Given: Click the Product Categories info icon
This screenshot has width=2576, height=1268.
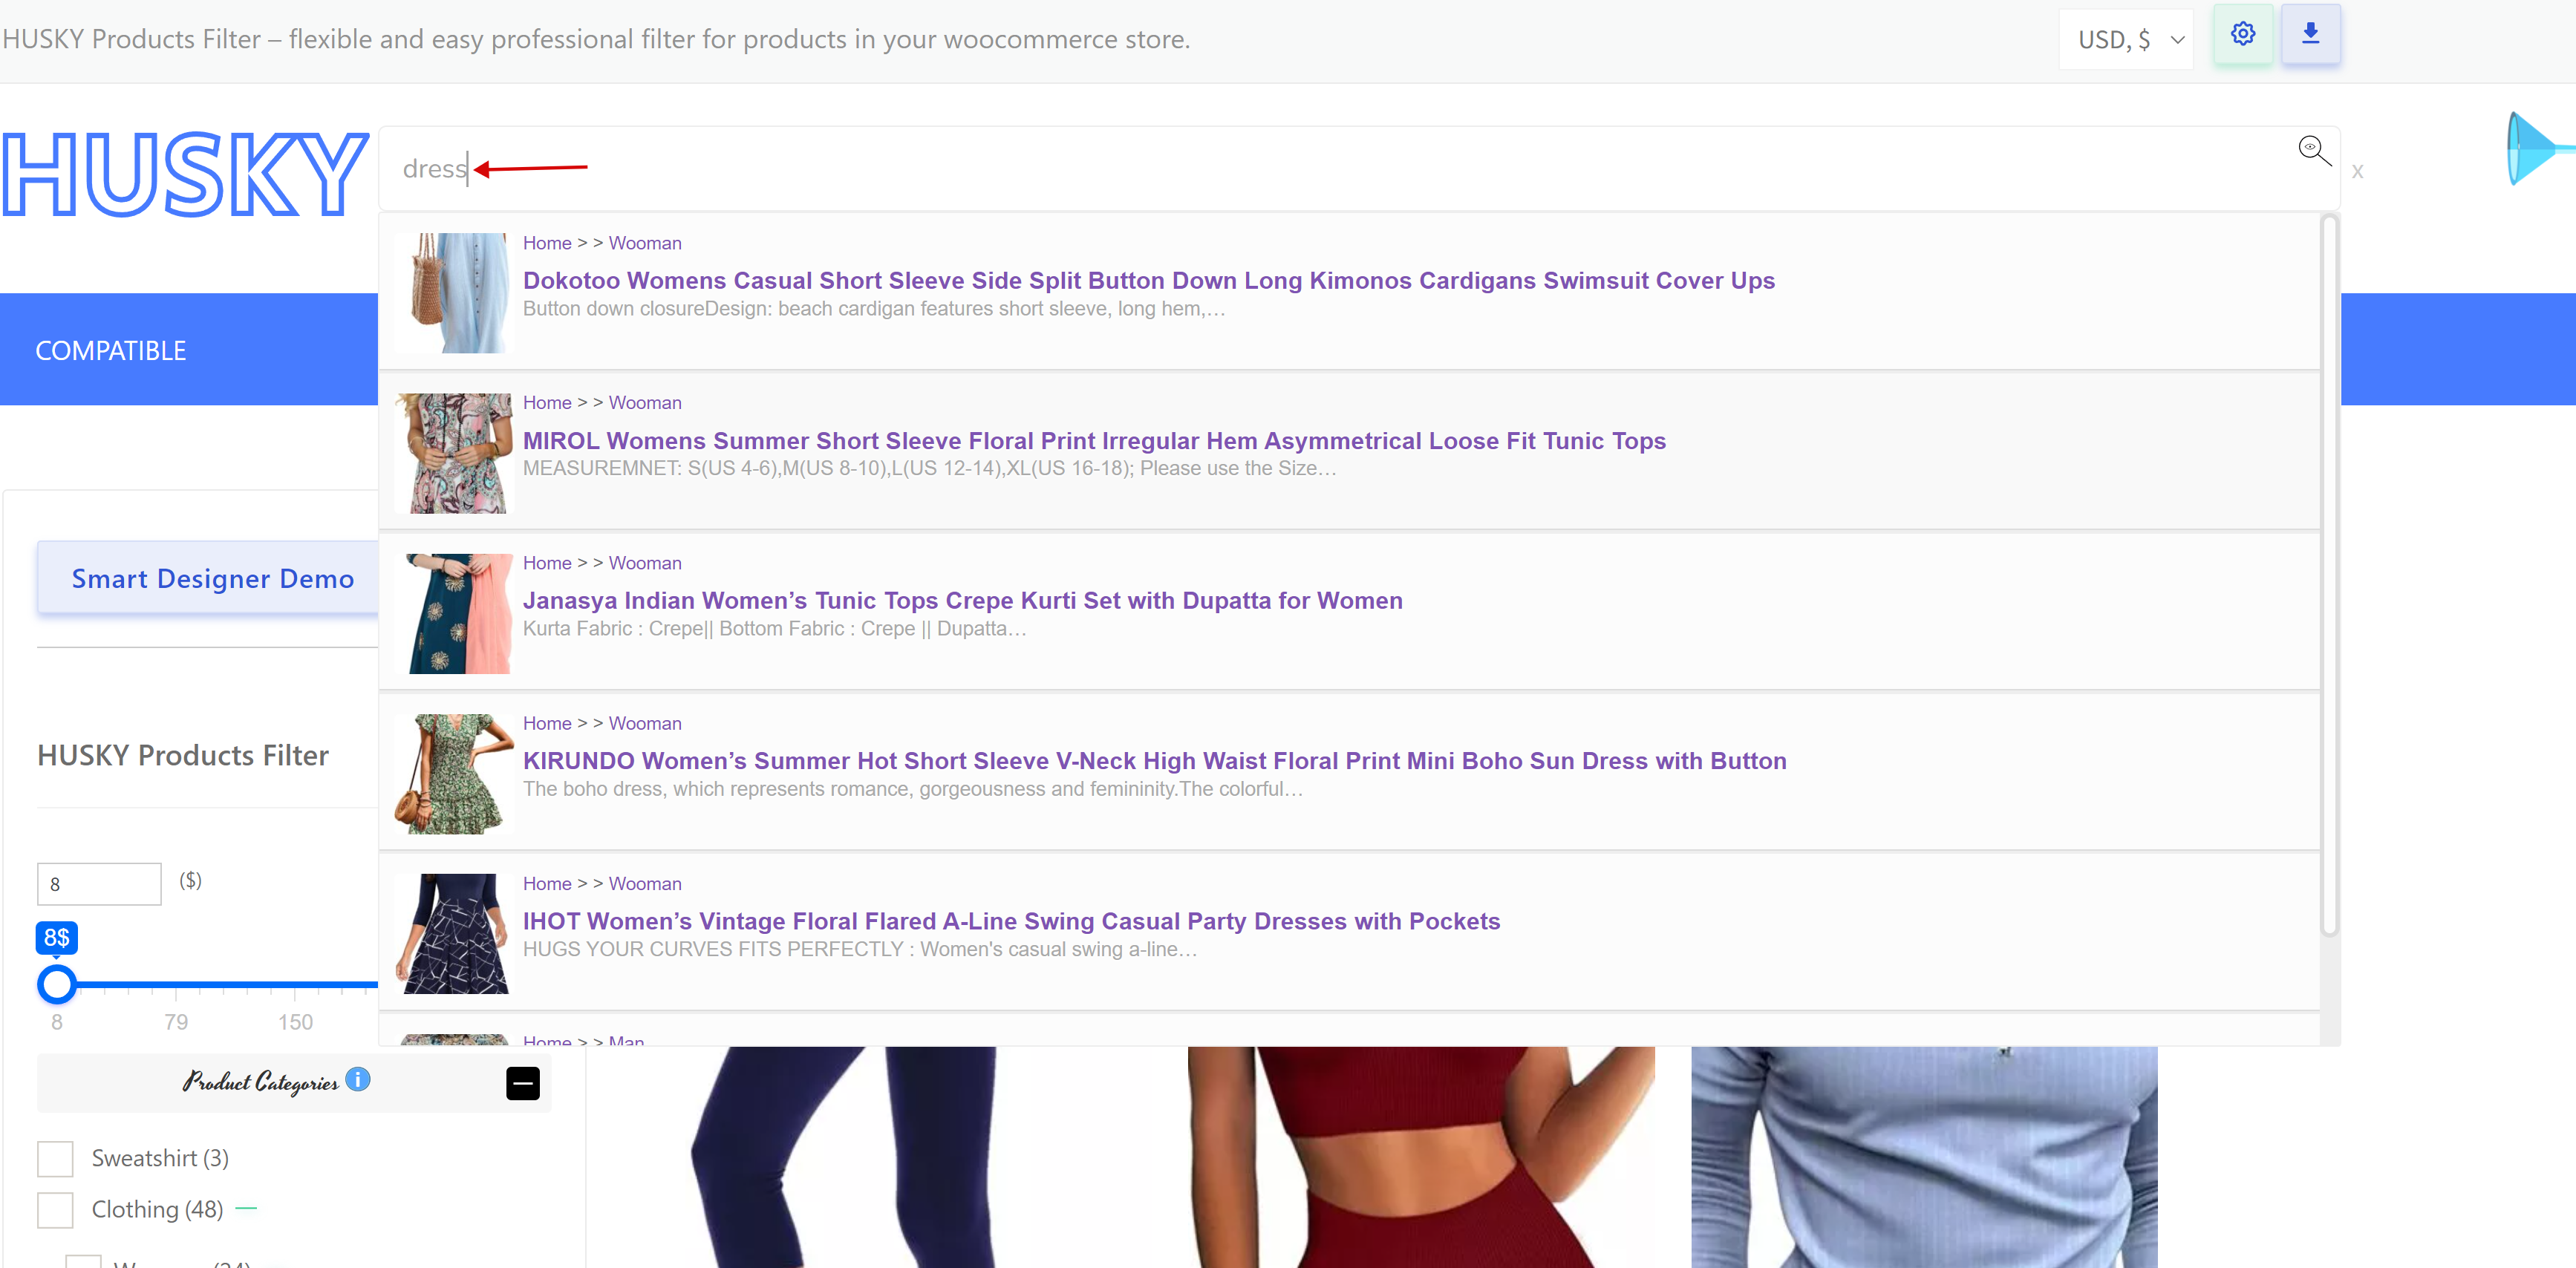Looking at the screenshot, I should pyautogui.click(x=357, y=1079).
